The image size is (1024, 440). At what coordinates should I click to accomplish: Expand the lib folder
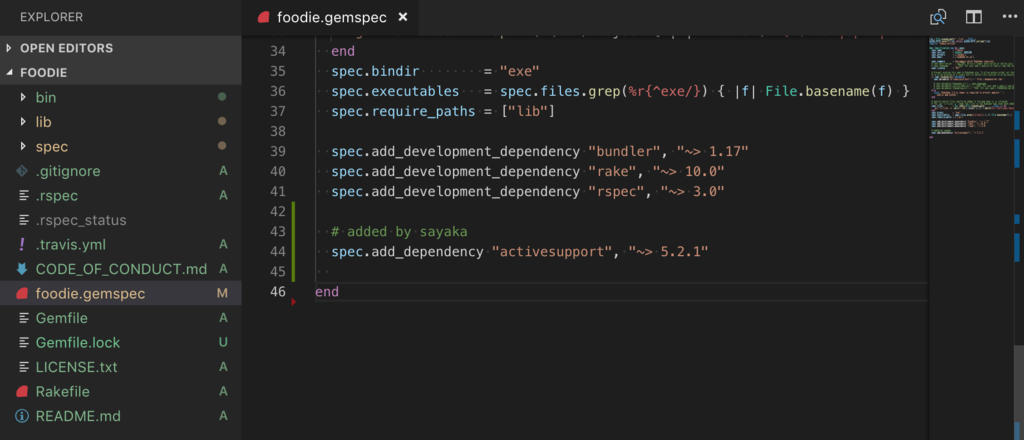pos(43,122)
